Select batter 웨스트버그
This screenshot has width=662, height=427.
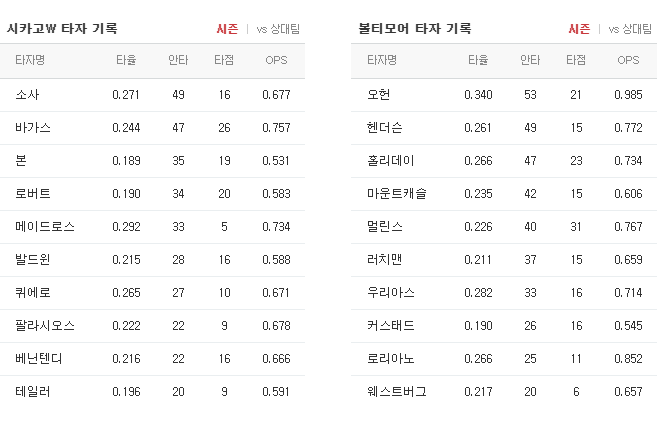tap(397, 391)
